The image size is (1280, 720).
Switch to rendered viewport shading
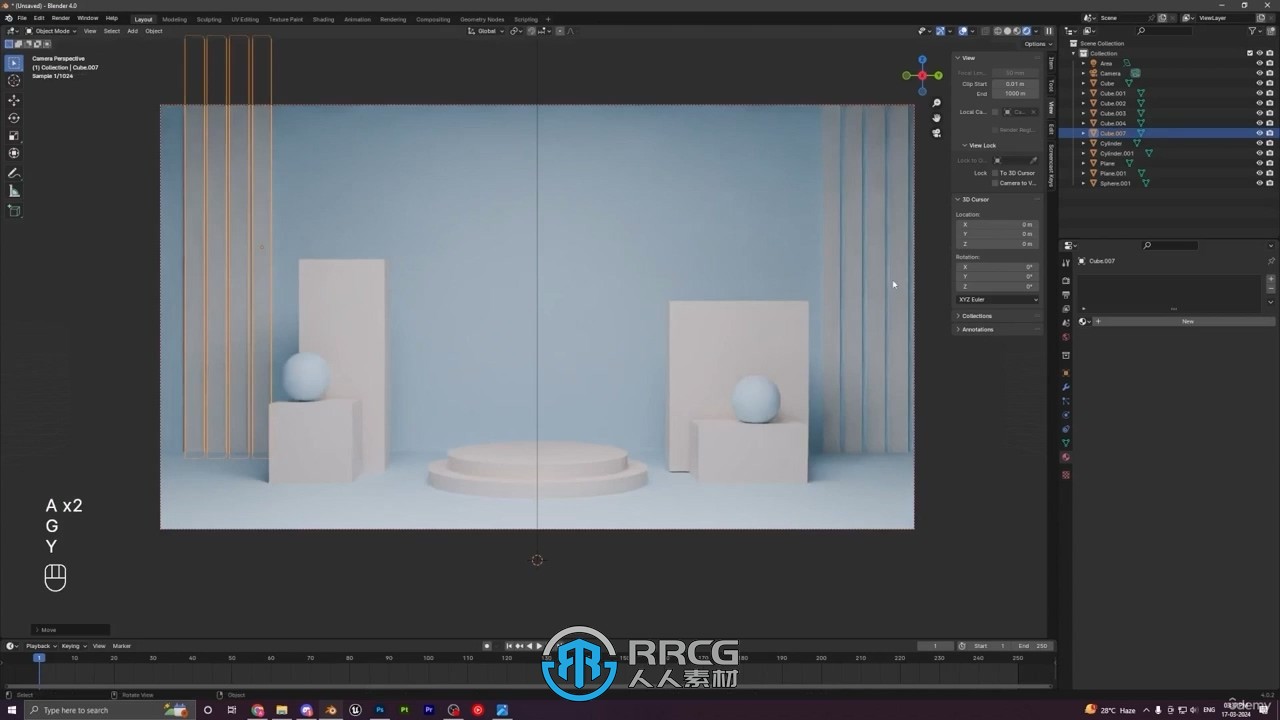click(x=1026, y=31)
